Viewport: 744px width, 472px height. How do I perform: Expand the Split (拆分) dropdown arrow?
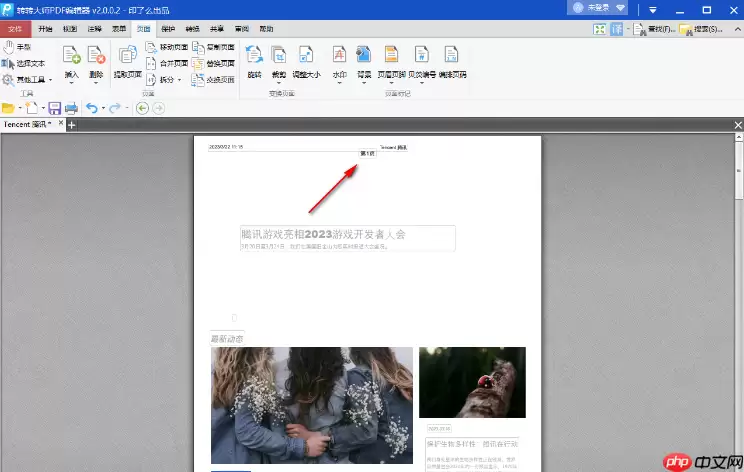pyautogui.click(x=179, y=80)
